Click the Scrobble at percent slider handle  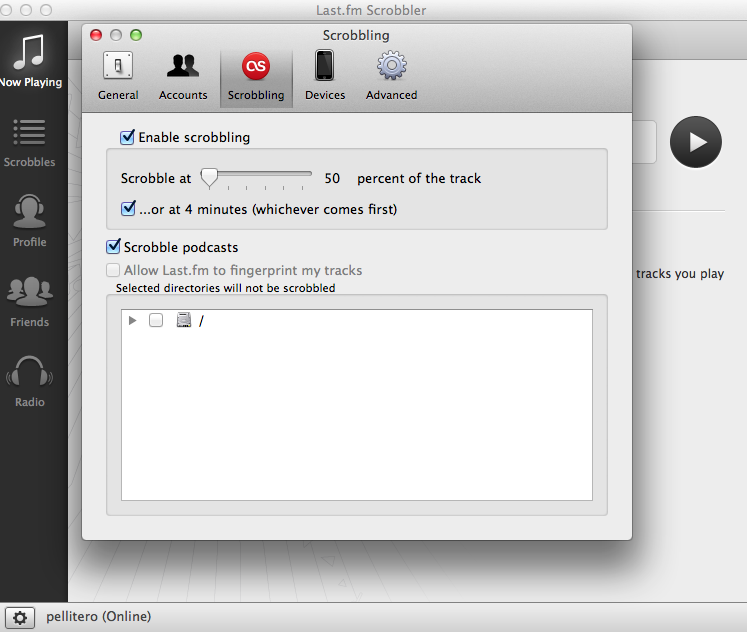click(209, 178)
